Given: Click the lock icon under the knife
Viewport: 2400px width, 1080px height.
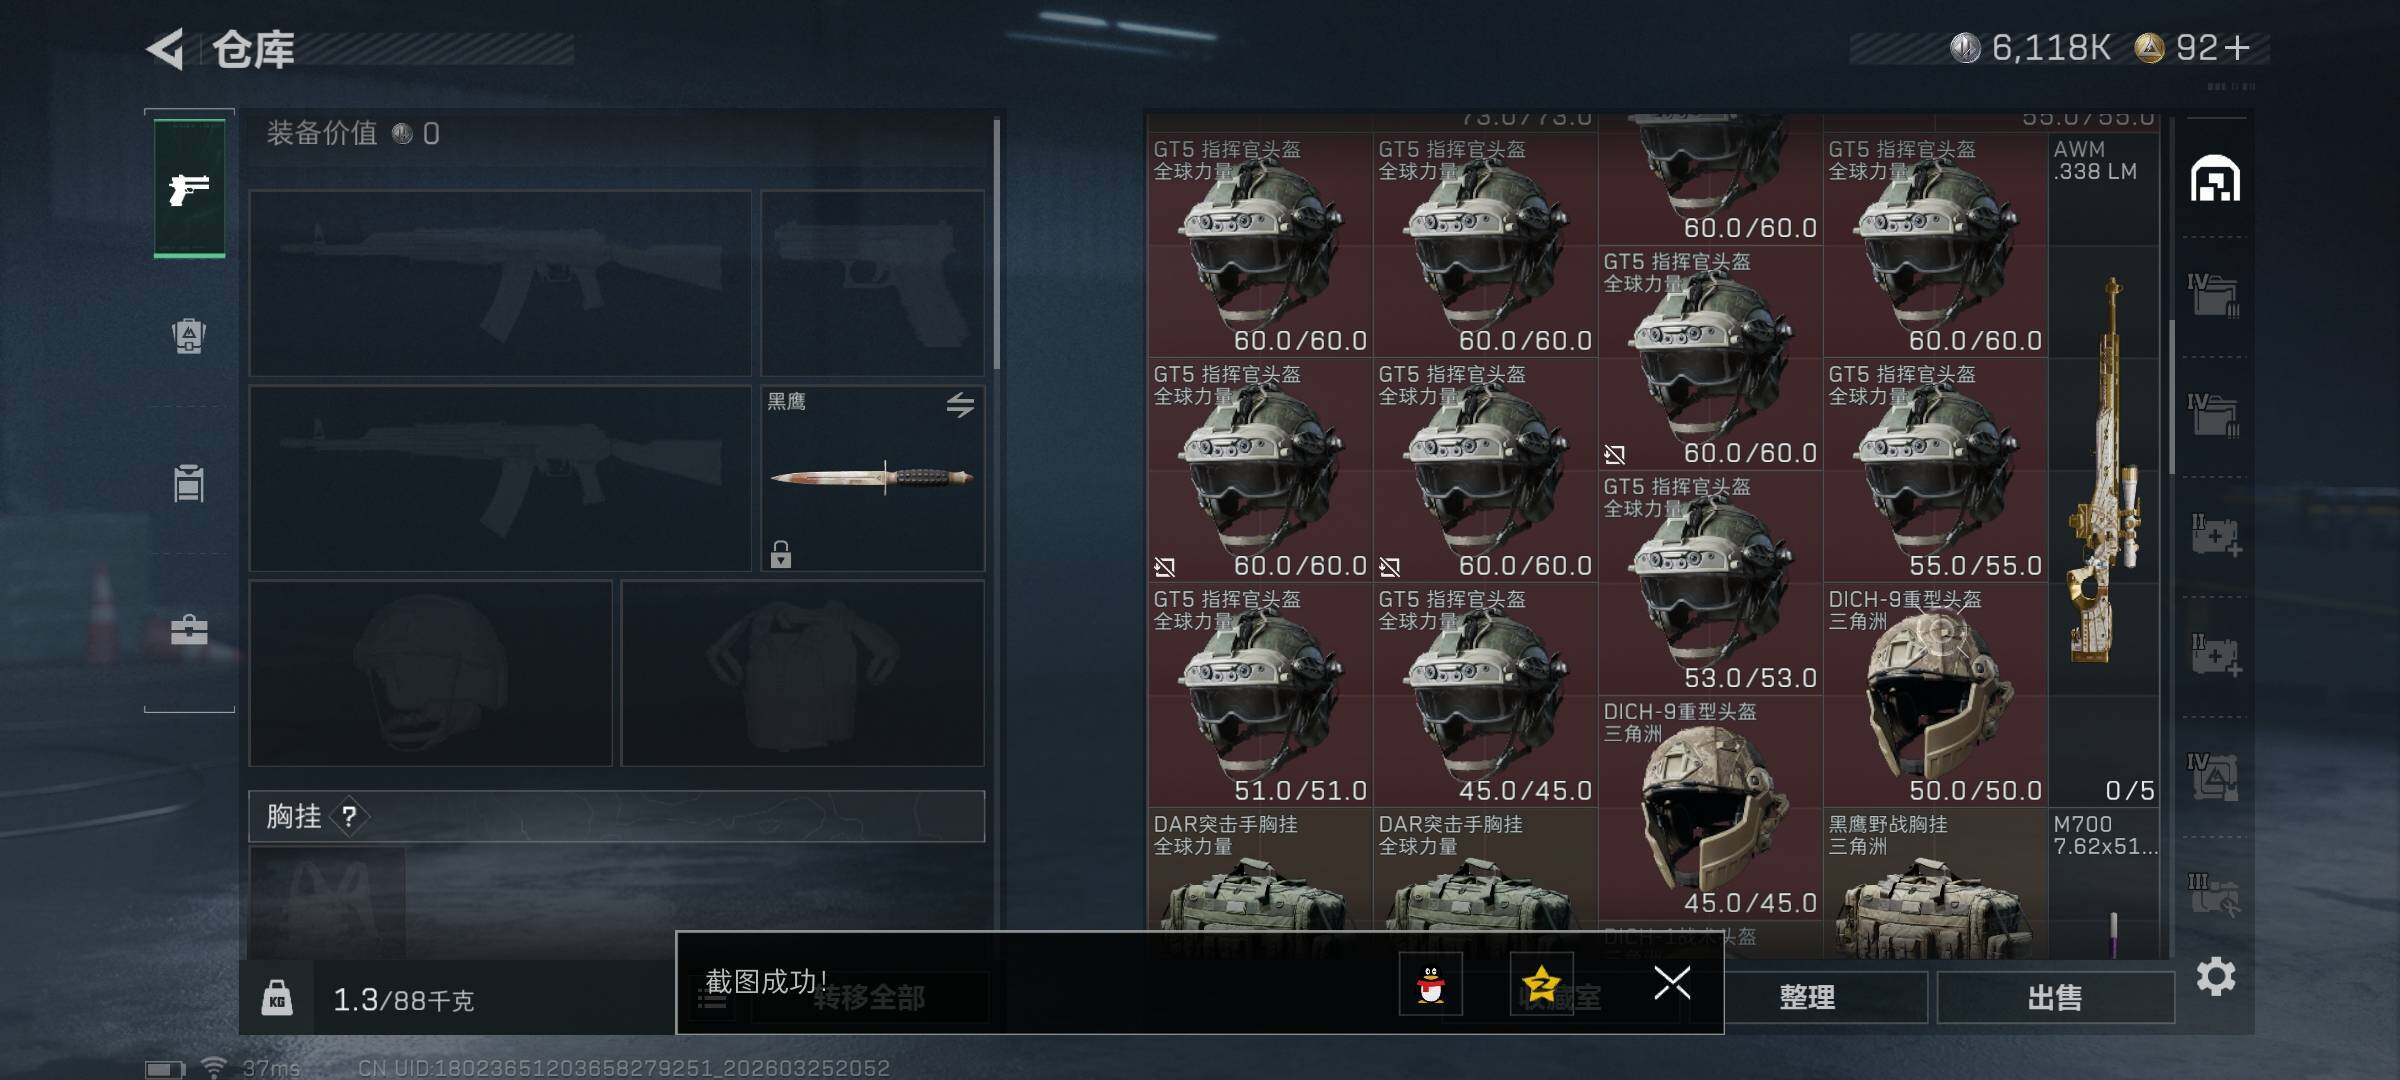Looking at the screenshot, I should pos(781,554).
